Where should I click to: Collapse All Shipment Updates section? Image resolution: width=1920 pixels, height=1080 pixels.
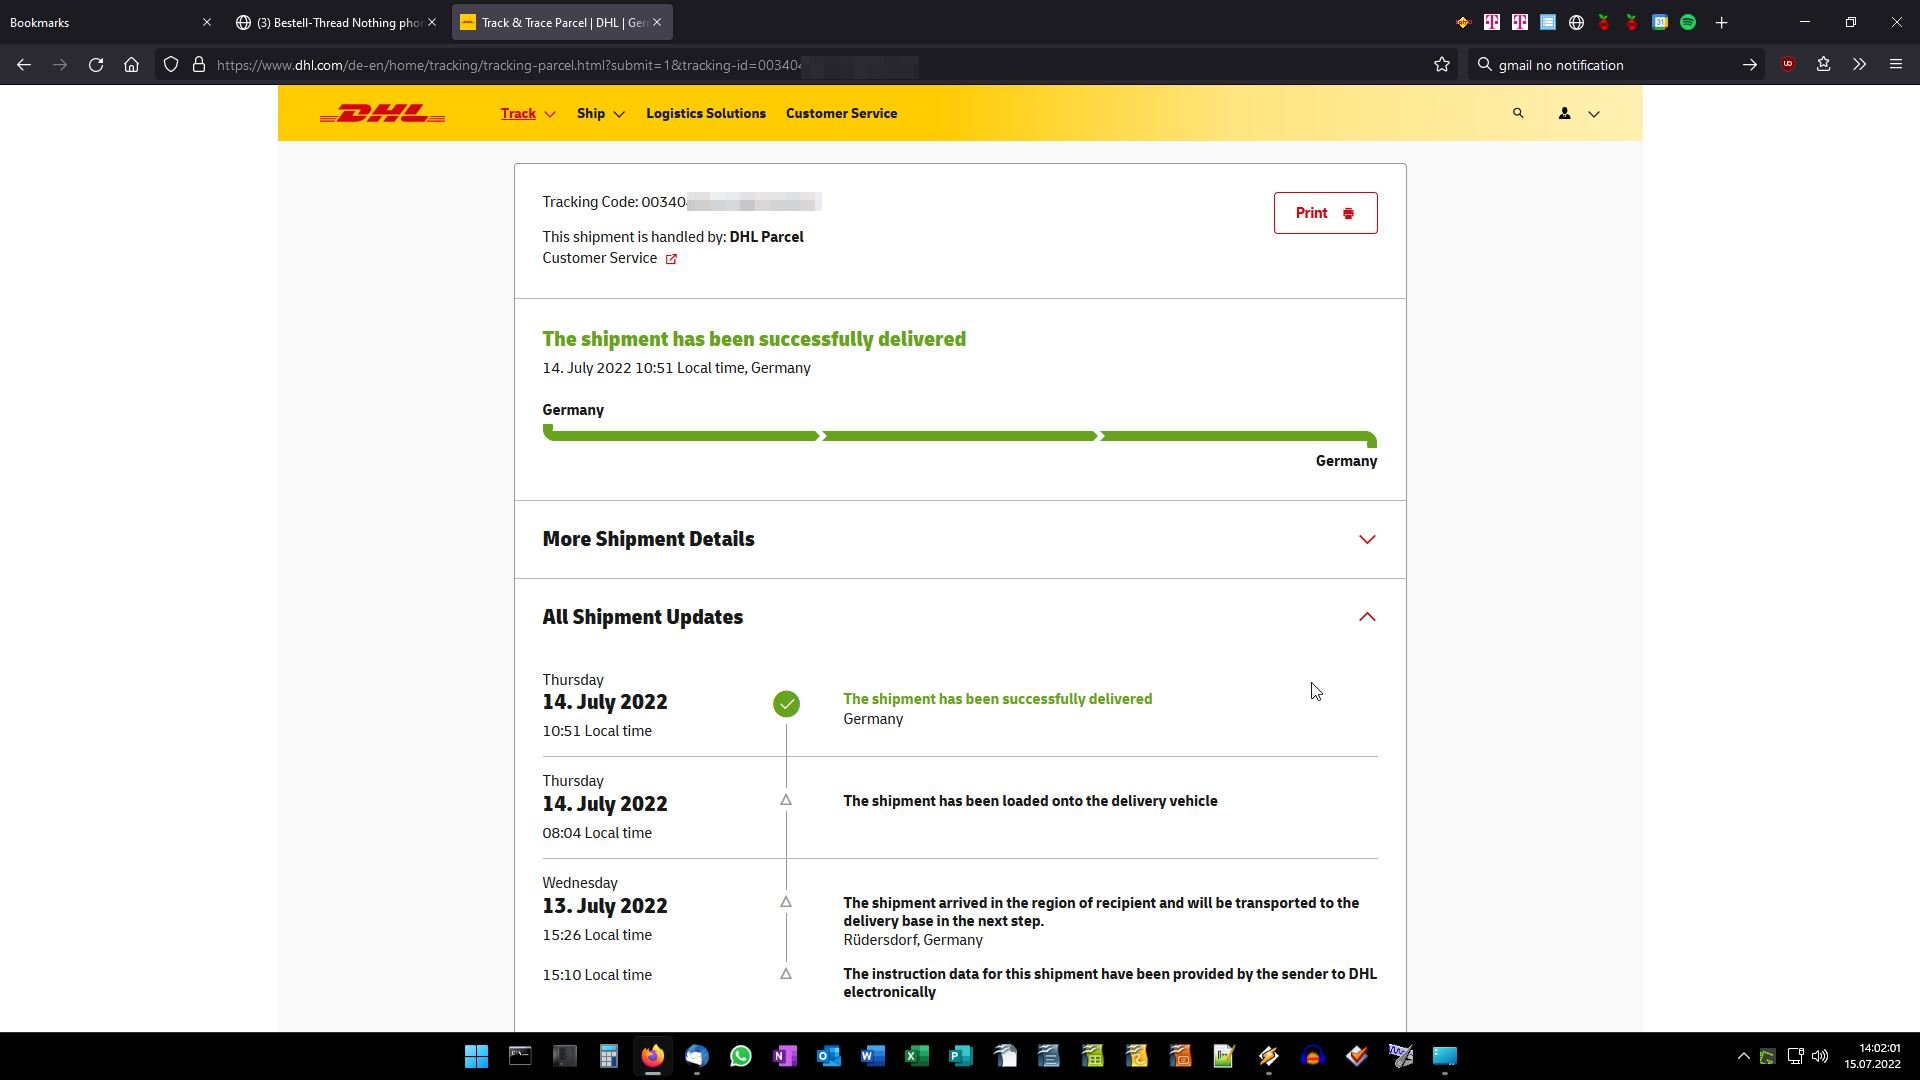(x=1366, y=617)
